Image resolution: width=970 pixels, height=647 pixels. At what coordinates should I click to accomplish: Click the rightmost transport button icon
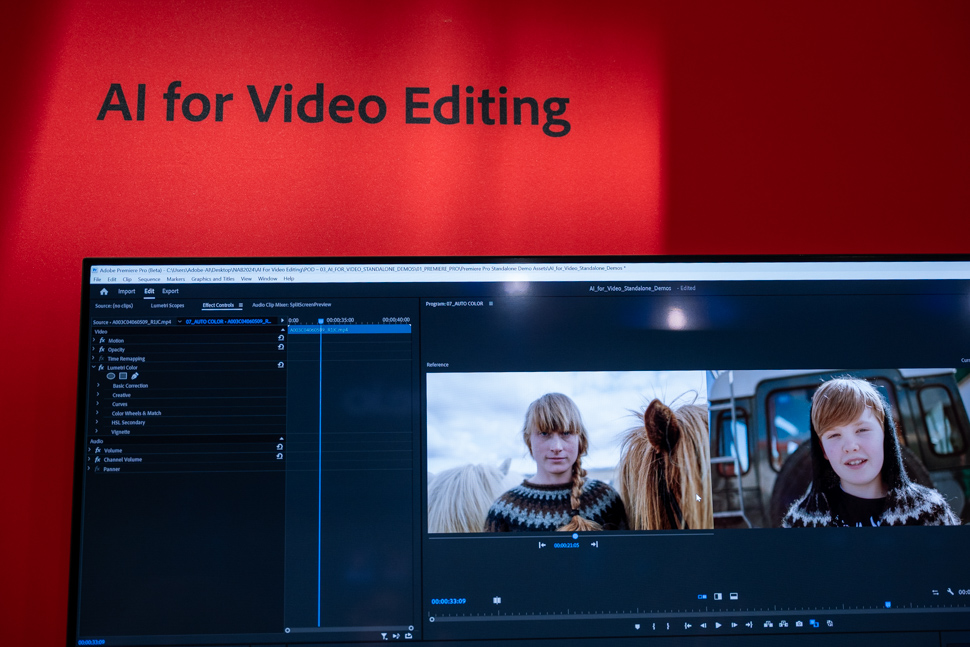830,623
